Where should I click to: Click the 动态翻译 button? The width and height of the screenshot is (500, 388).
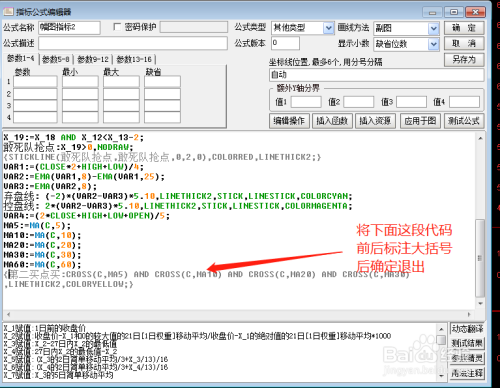point(467,329)
